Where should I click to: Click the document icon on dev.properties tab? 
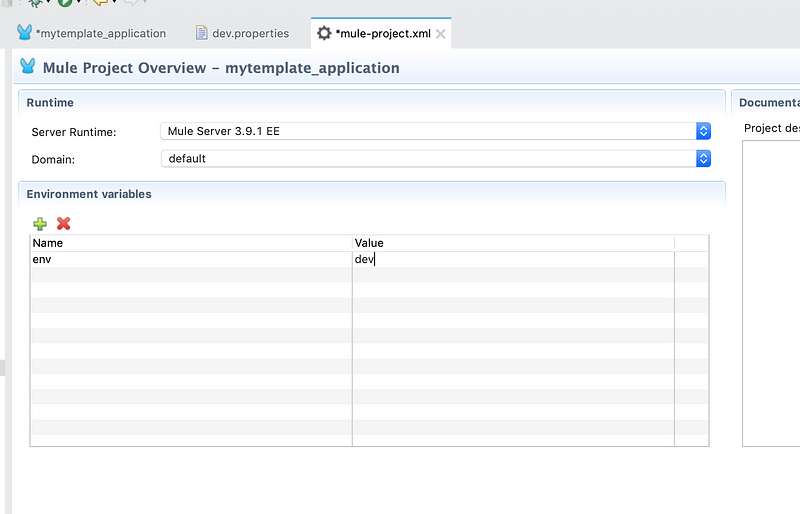pos(202,33)
